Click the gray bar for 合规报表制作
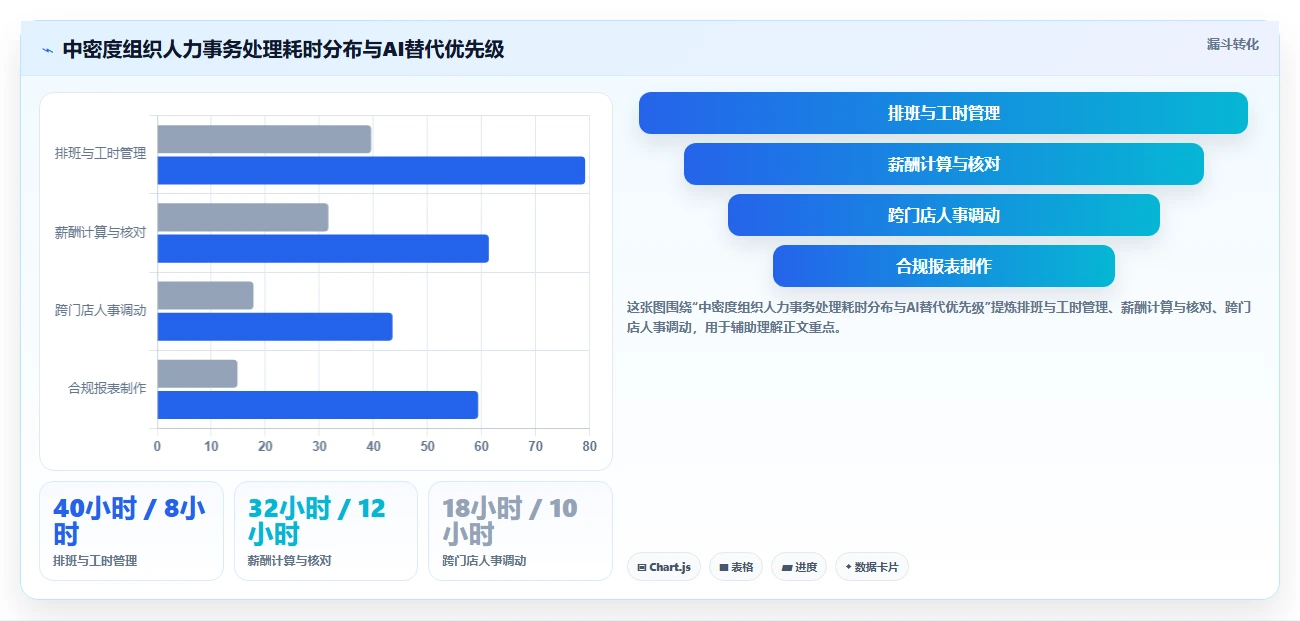 pyautogui.click(x=197, y=373)
